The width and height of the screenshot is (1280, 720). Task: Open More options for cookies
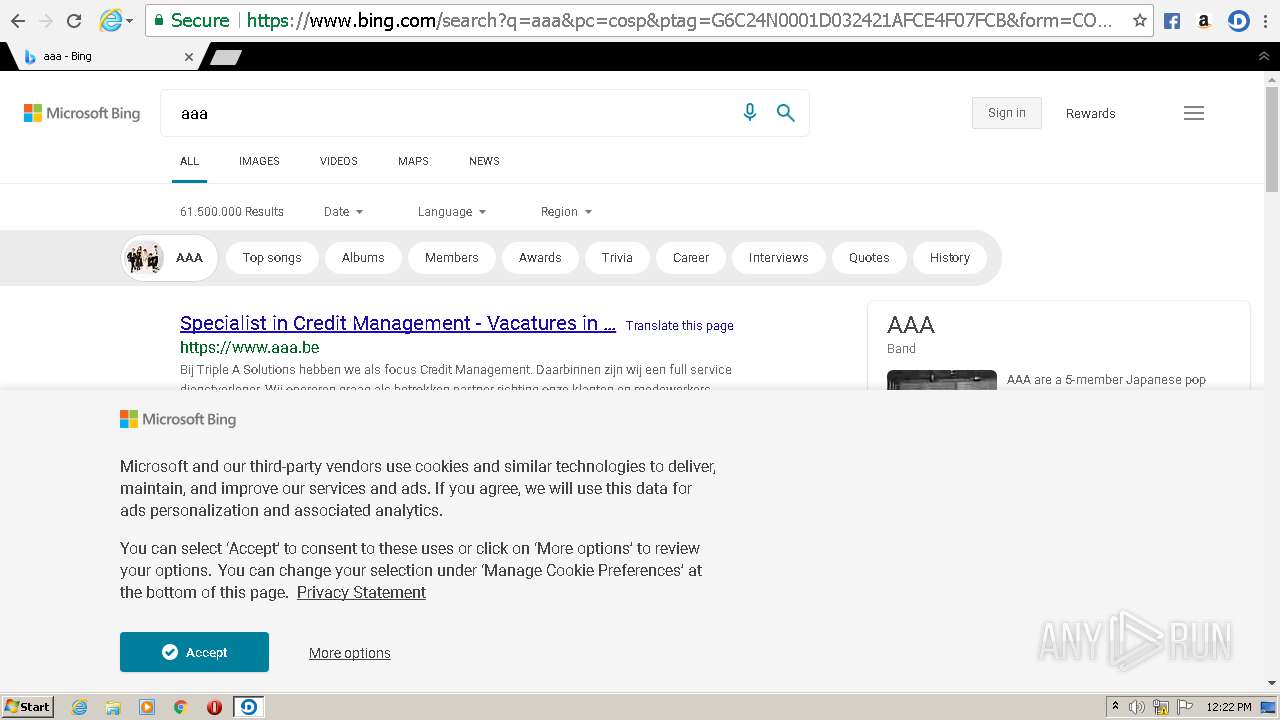click(x=350, y=653)
